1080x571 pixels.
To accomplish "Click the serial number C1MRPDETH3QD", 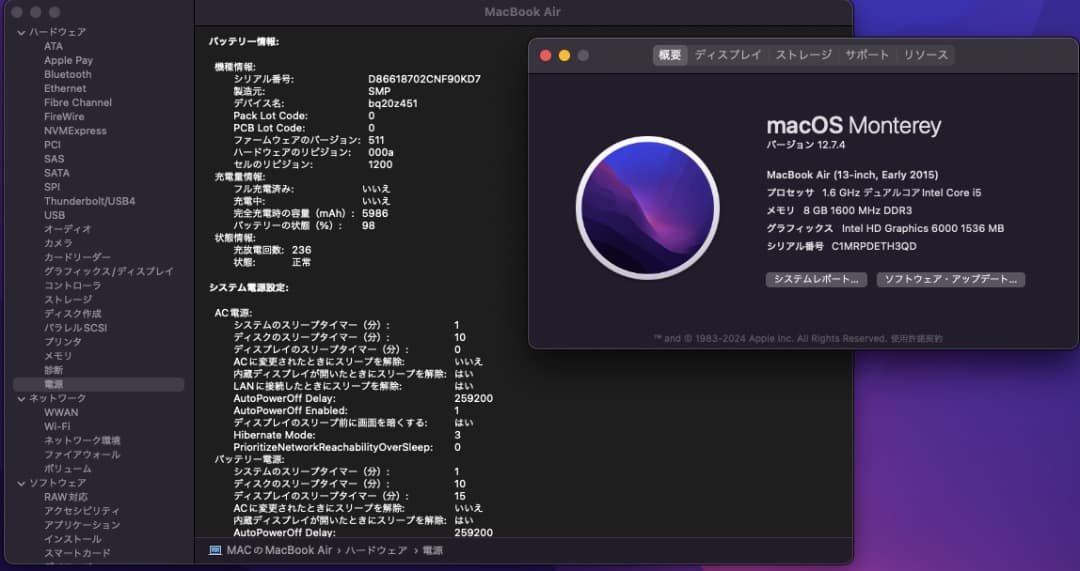I will pyautogui.click(x=874, y=246).
